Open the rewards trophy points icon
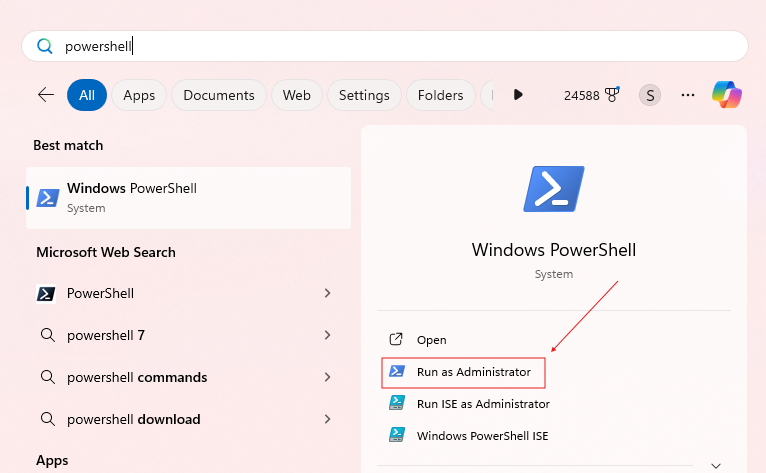This screenshot has height=473, width=766. (612, 94)
